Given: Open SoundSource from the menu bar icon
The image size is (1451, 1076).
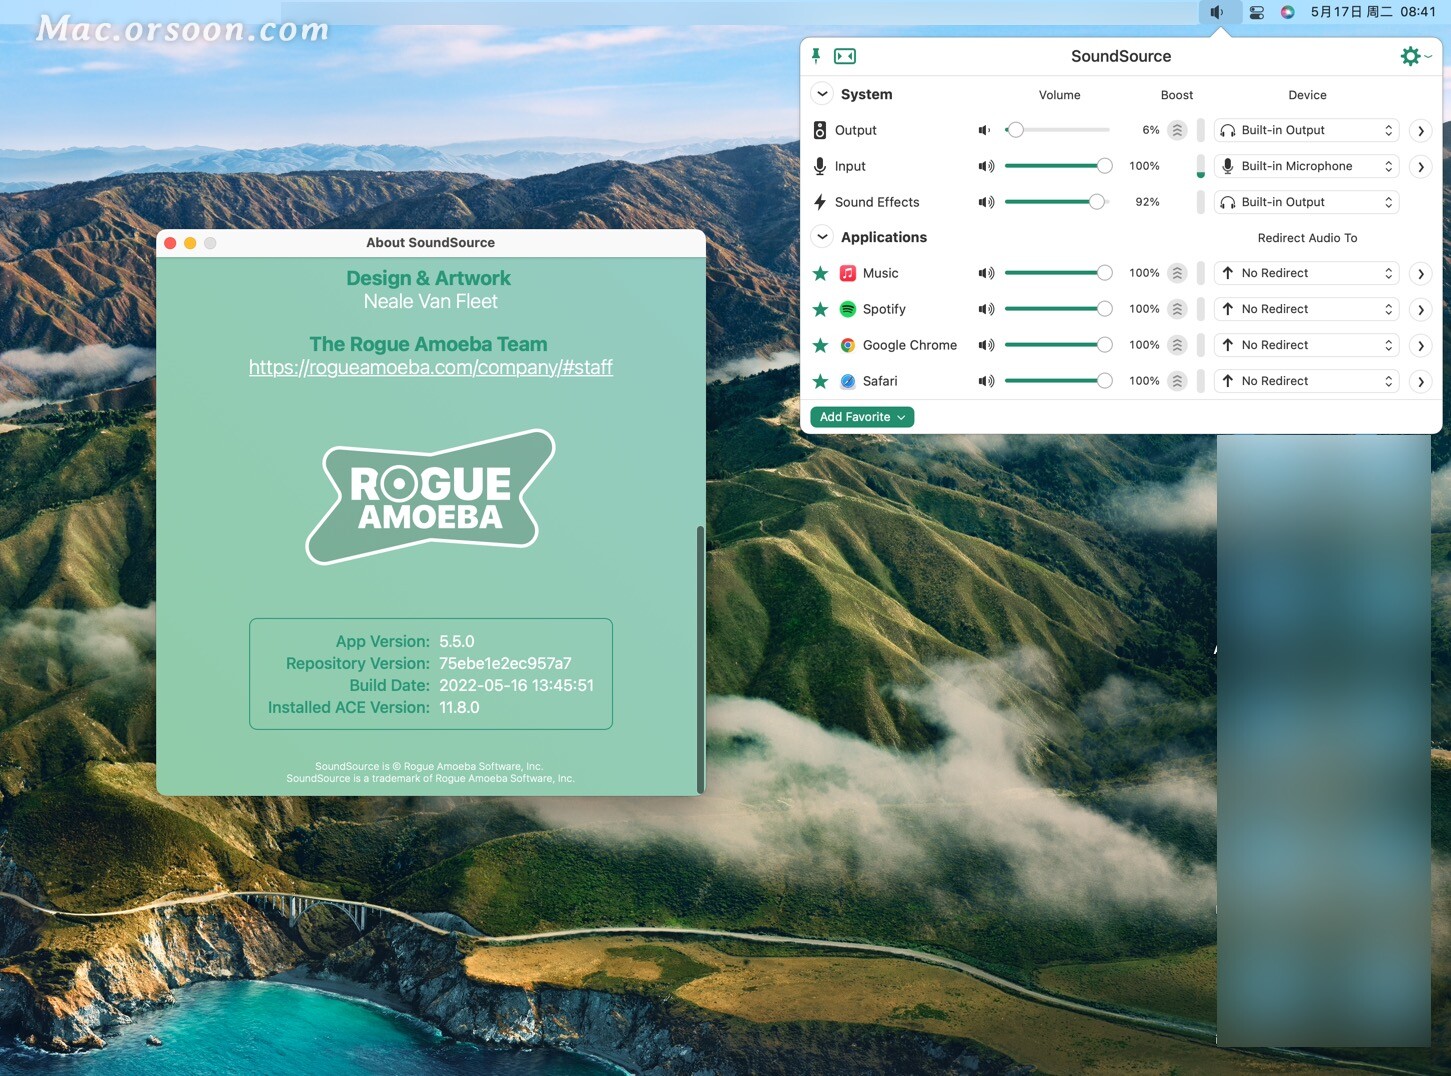Looking at the screenshot, I should [x=1219, y=12].
